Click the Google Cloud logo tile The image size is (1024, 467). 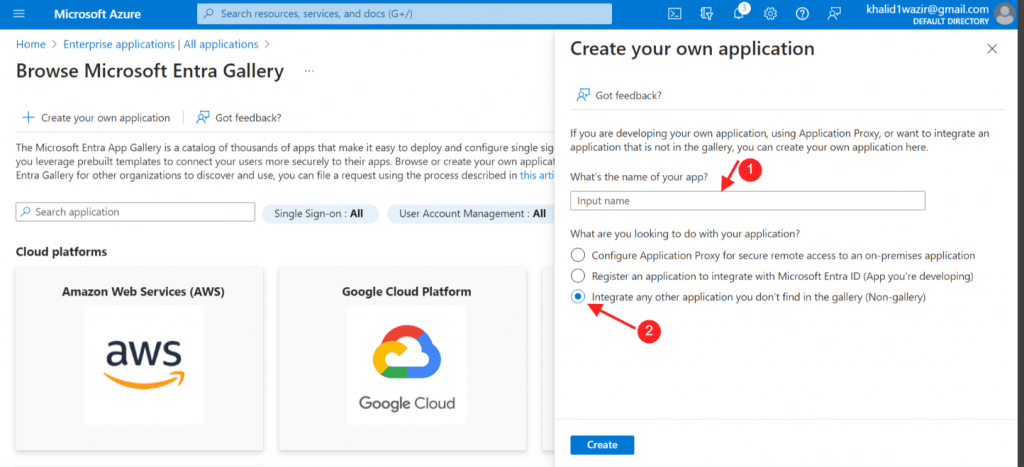coord(407,365)
